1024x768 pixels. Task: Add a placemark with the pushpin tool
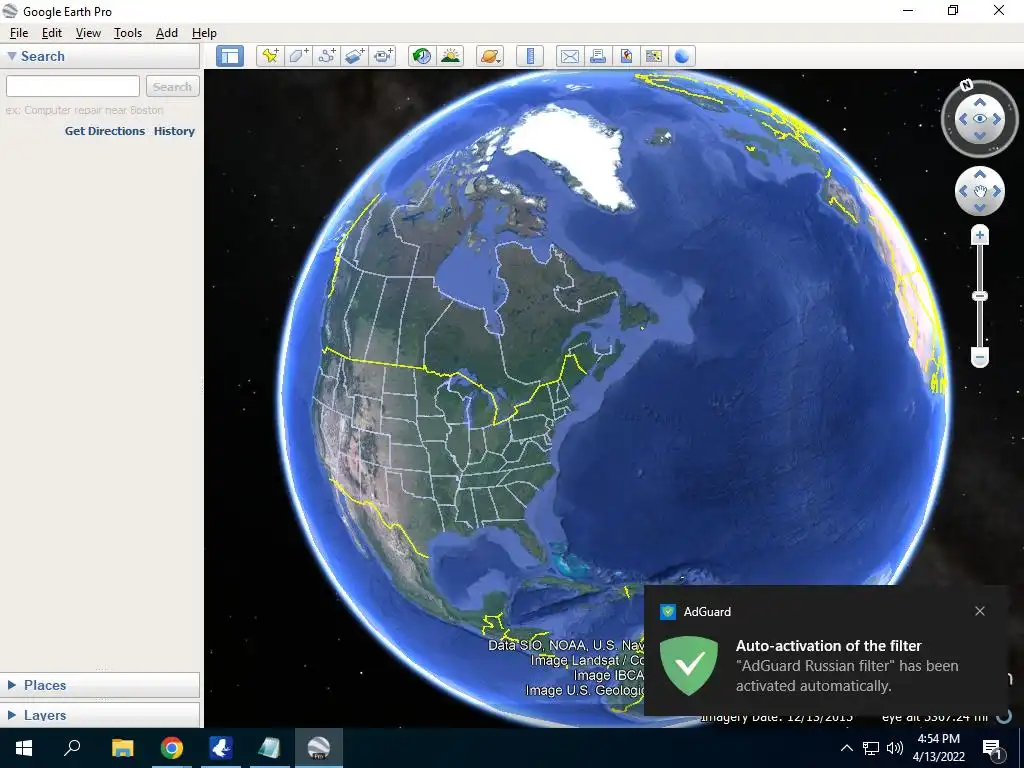point(270,56)
